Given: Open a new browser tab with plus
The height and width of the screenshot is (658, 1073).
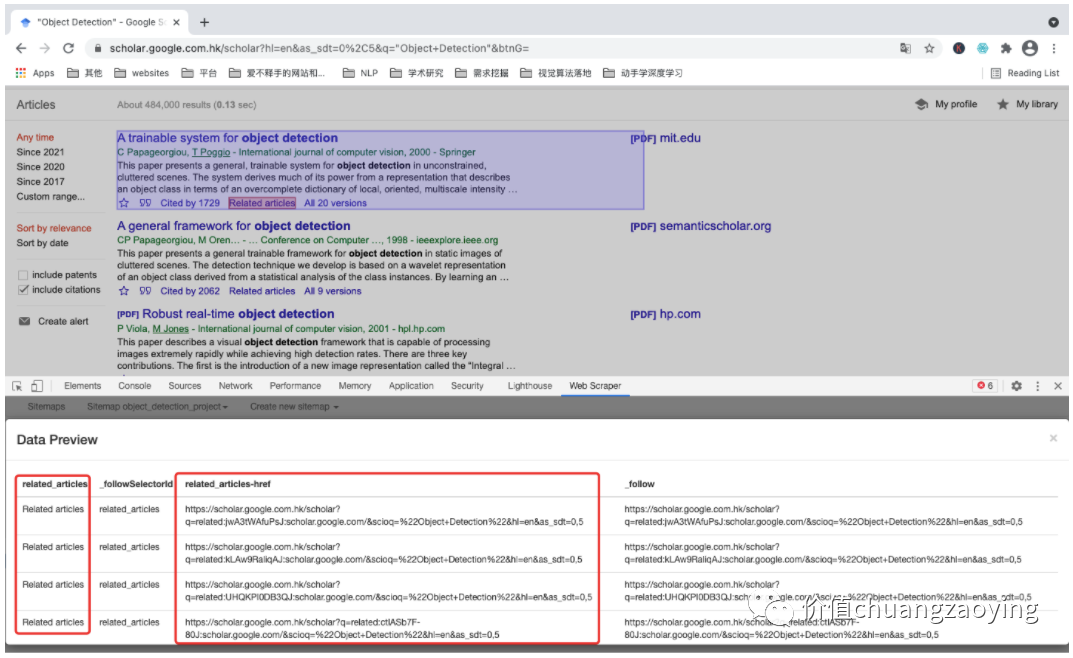Looking at the screenshot, I should tap(205, 23).
